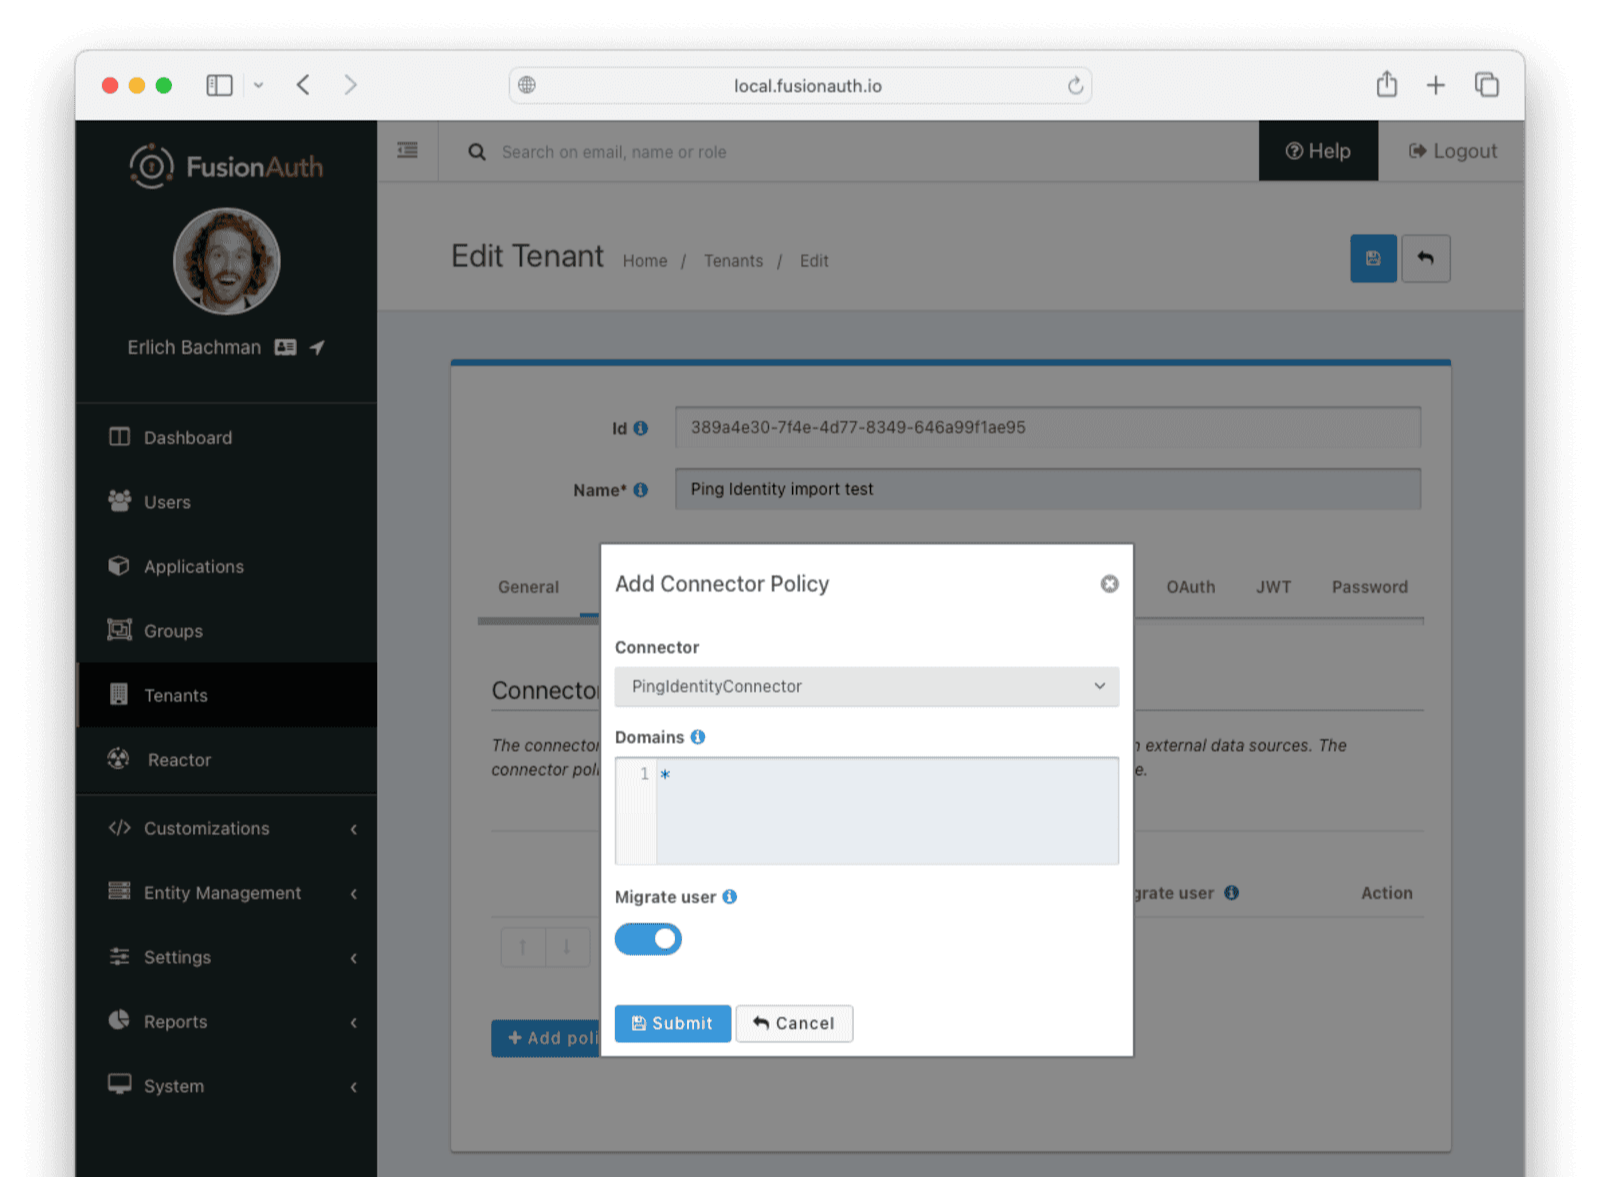Viewport: 1600px width, 1177px height.
Task: Open the Reactor section
Action: (x=179, y=760)
